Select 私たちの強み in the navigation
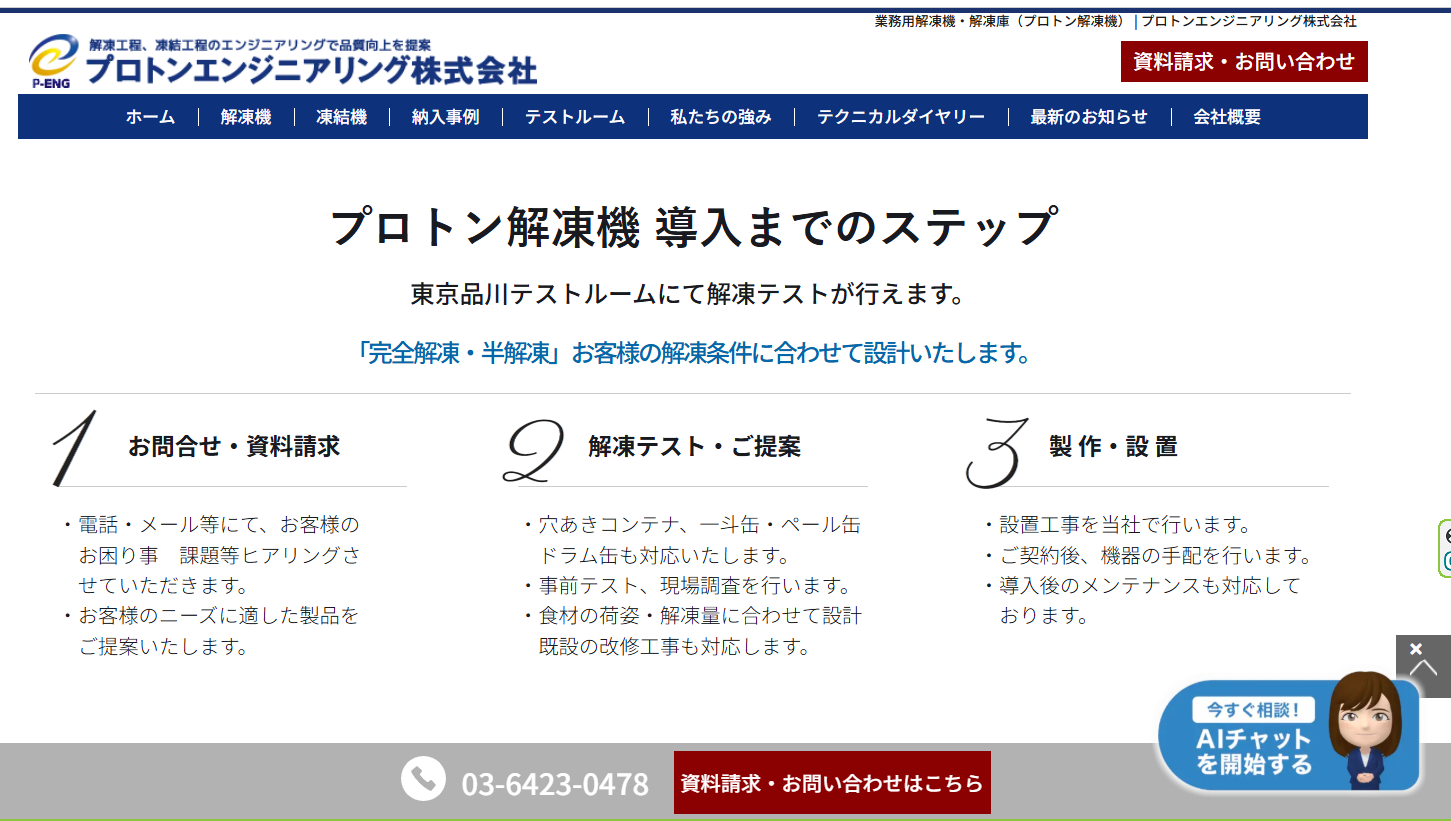This screenshot has height=821, width=1451. pyautogui.click(x=719, y=117)
